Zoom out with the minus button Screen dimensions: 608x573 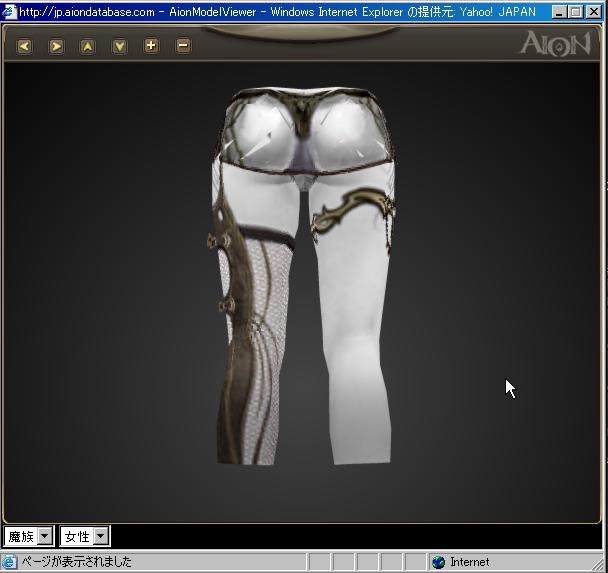click(x=183, y=46)
